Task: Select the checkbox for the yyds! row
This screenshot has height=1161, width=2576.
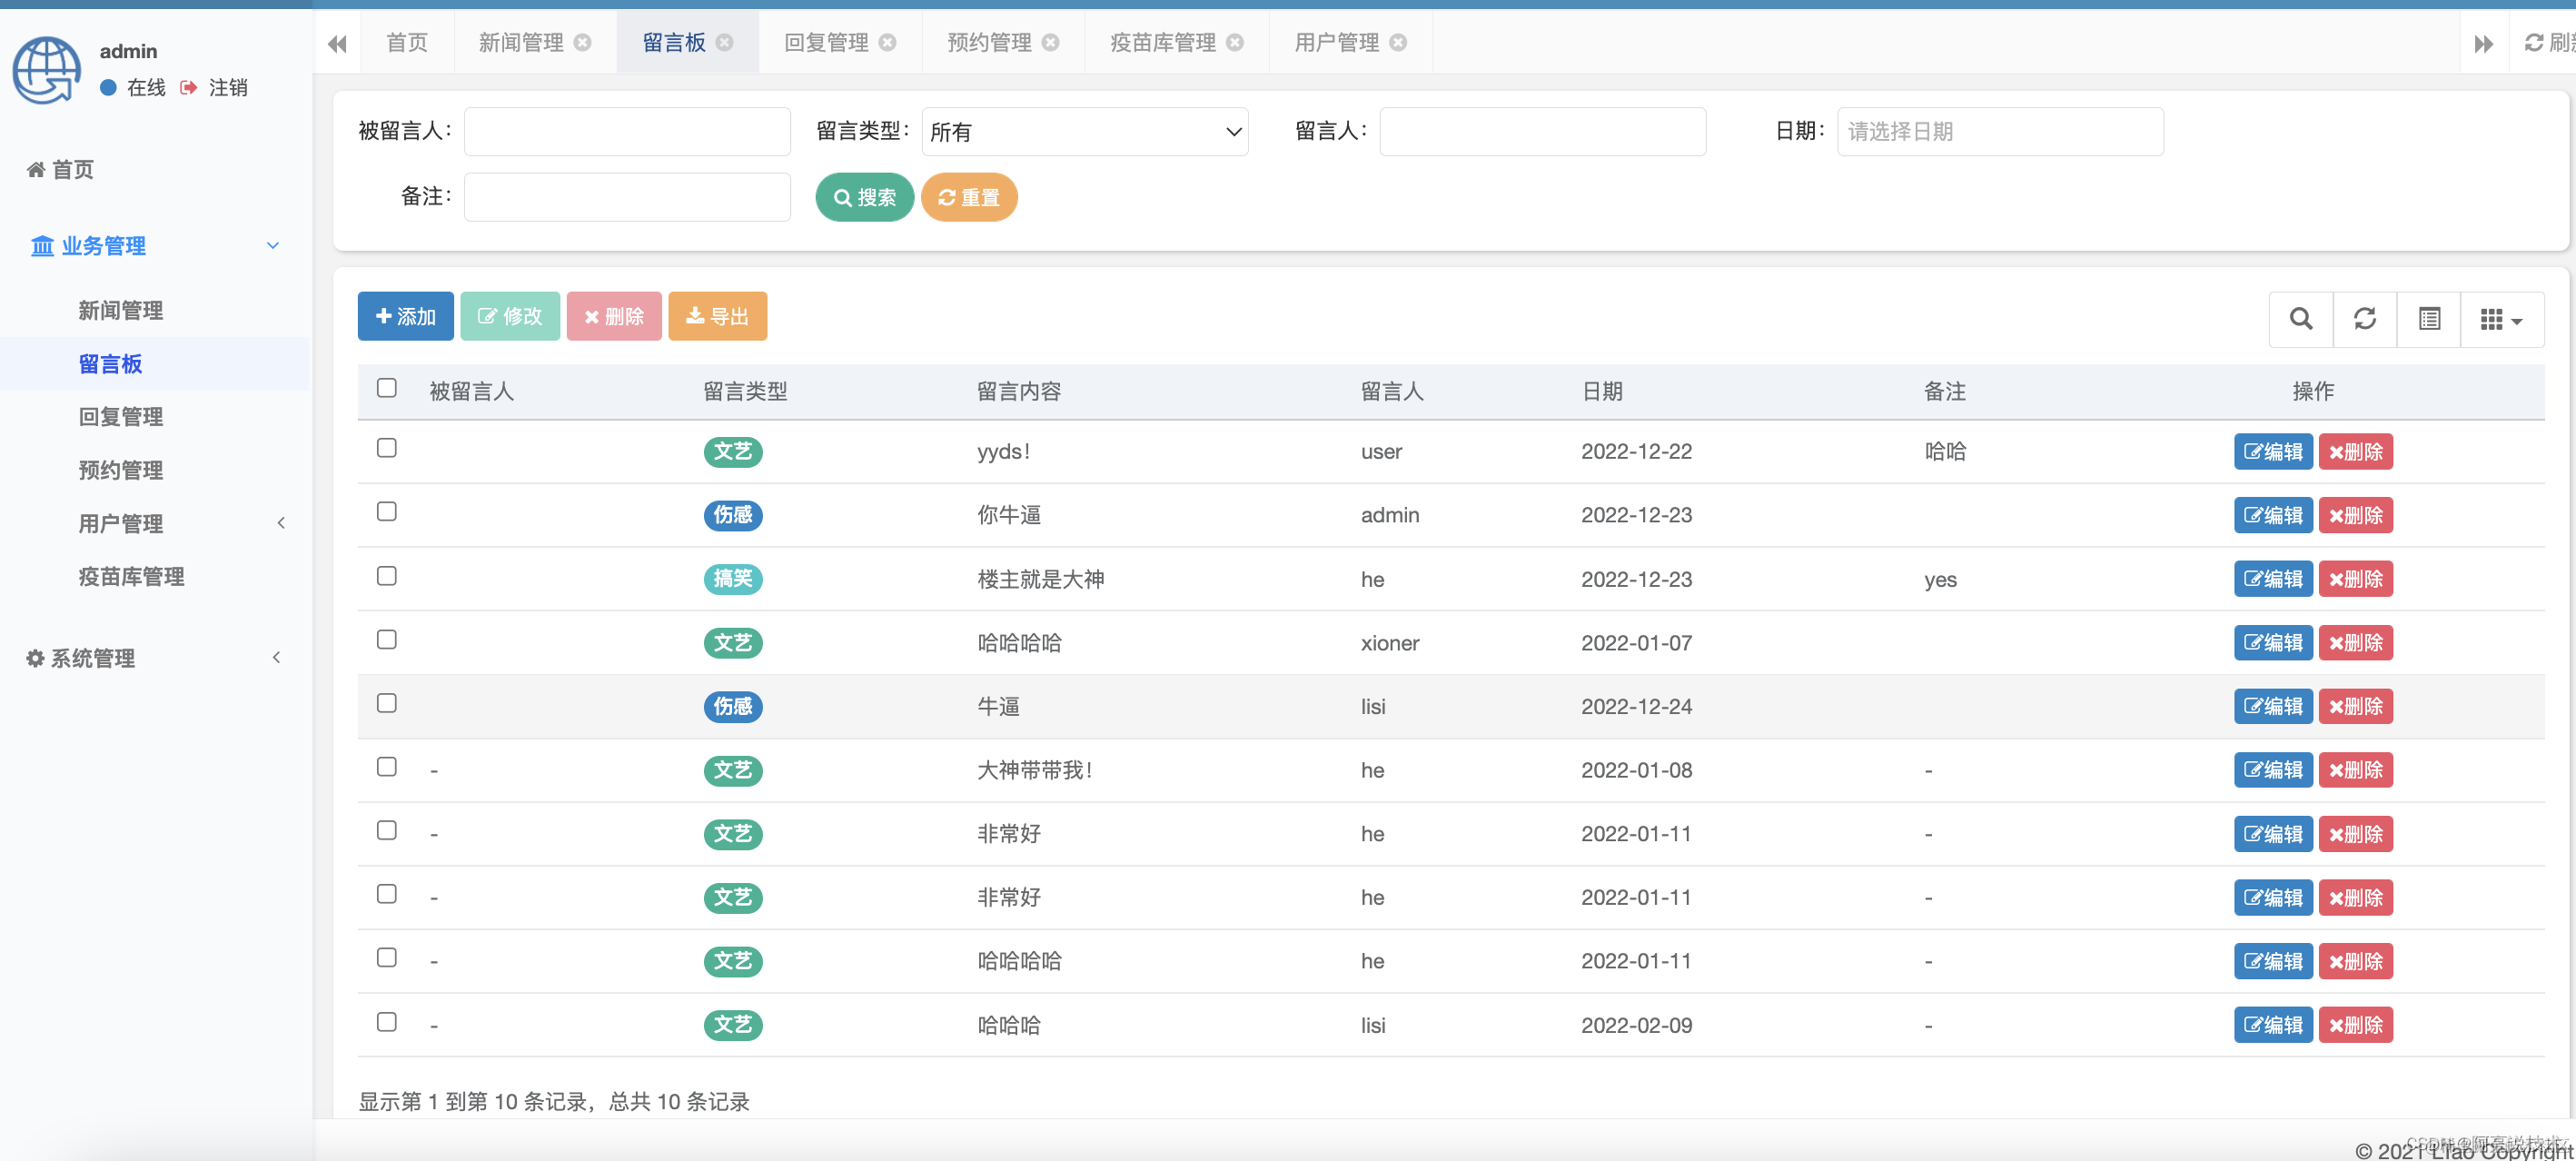Action: [x=387, y=448]
